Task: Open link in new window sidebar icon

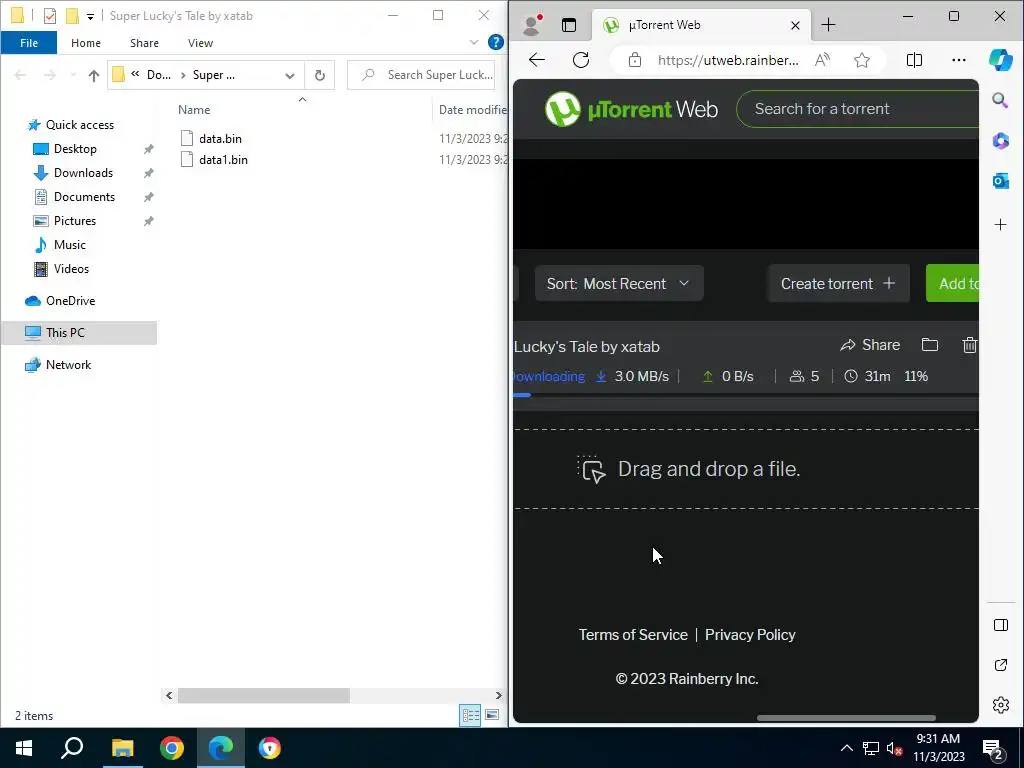Action: [1000, 665]
